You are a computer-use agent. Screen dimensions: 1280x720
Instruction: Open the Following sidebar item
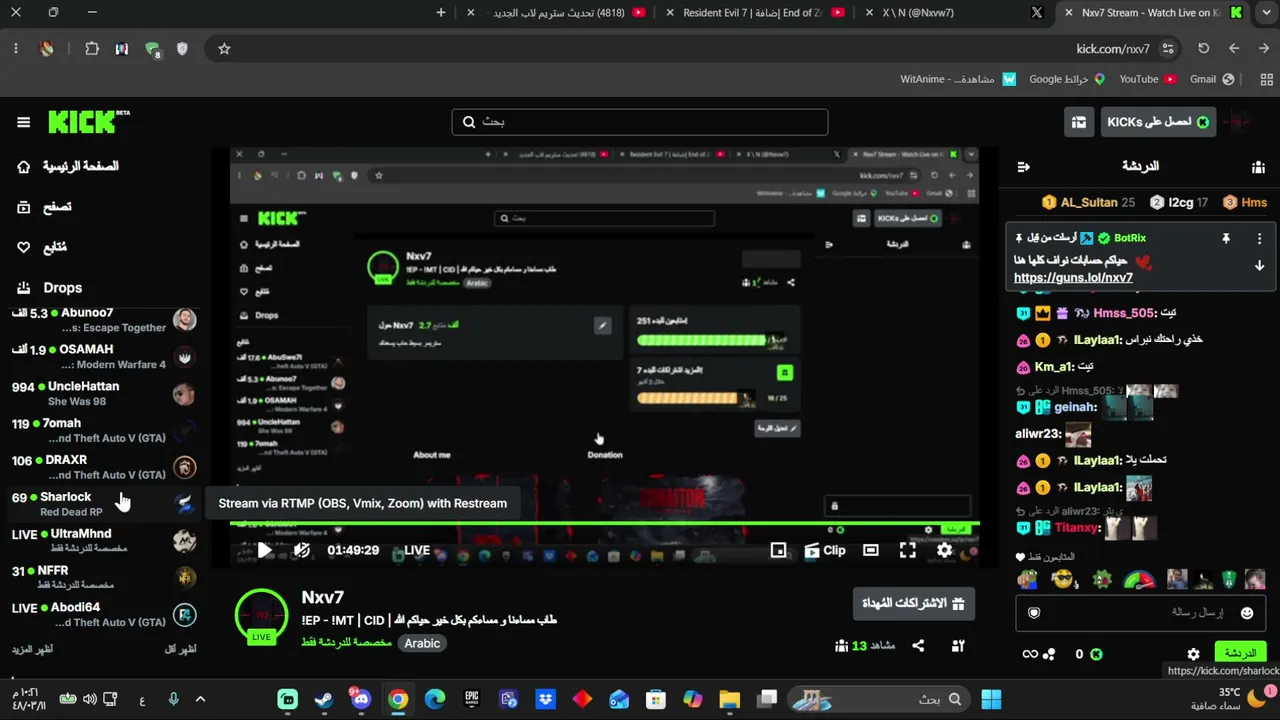(x=43, y=247)
